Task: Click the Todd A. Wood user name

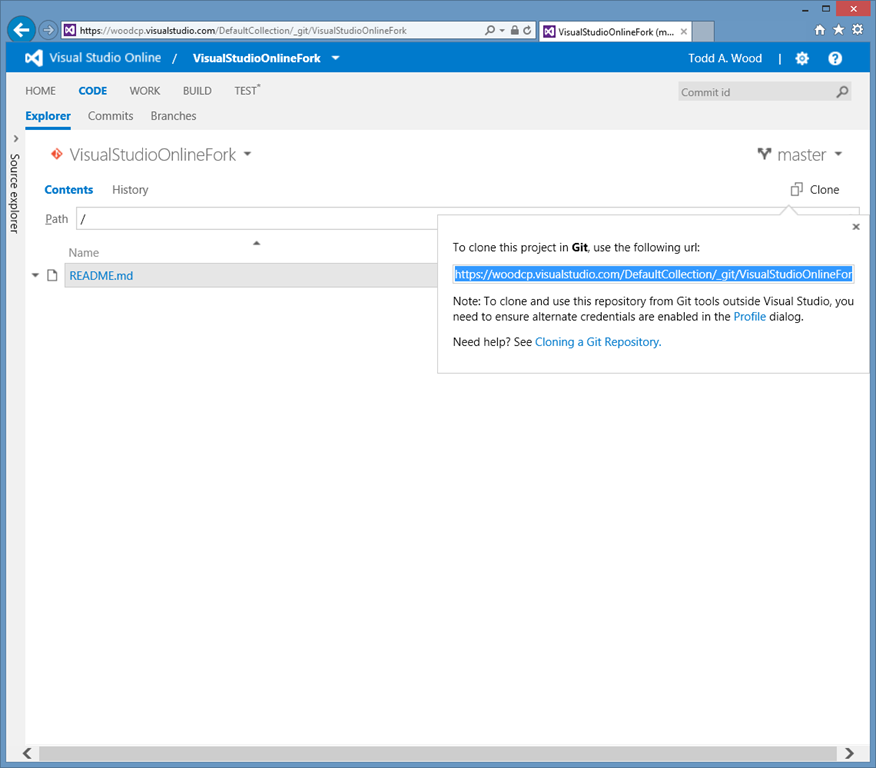Action: tap(725, 58)
